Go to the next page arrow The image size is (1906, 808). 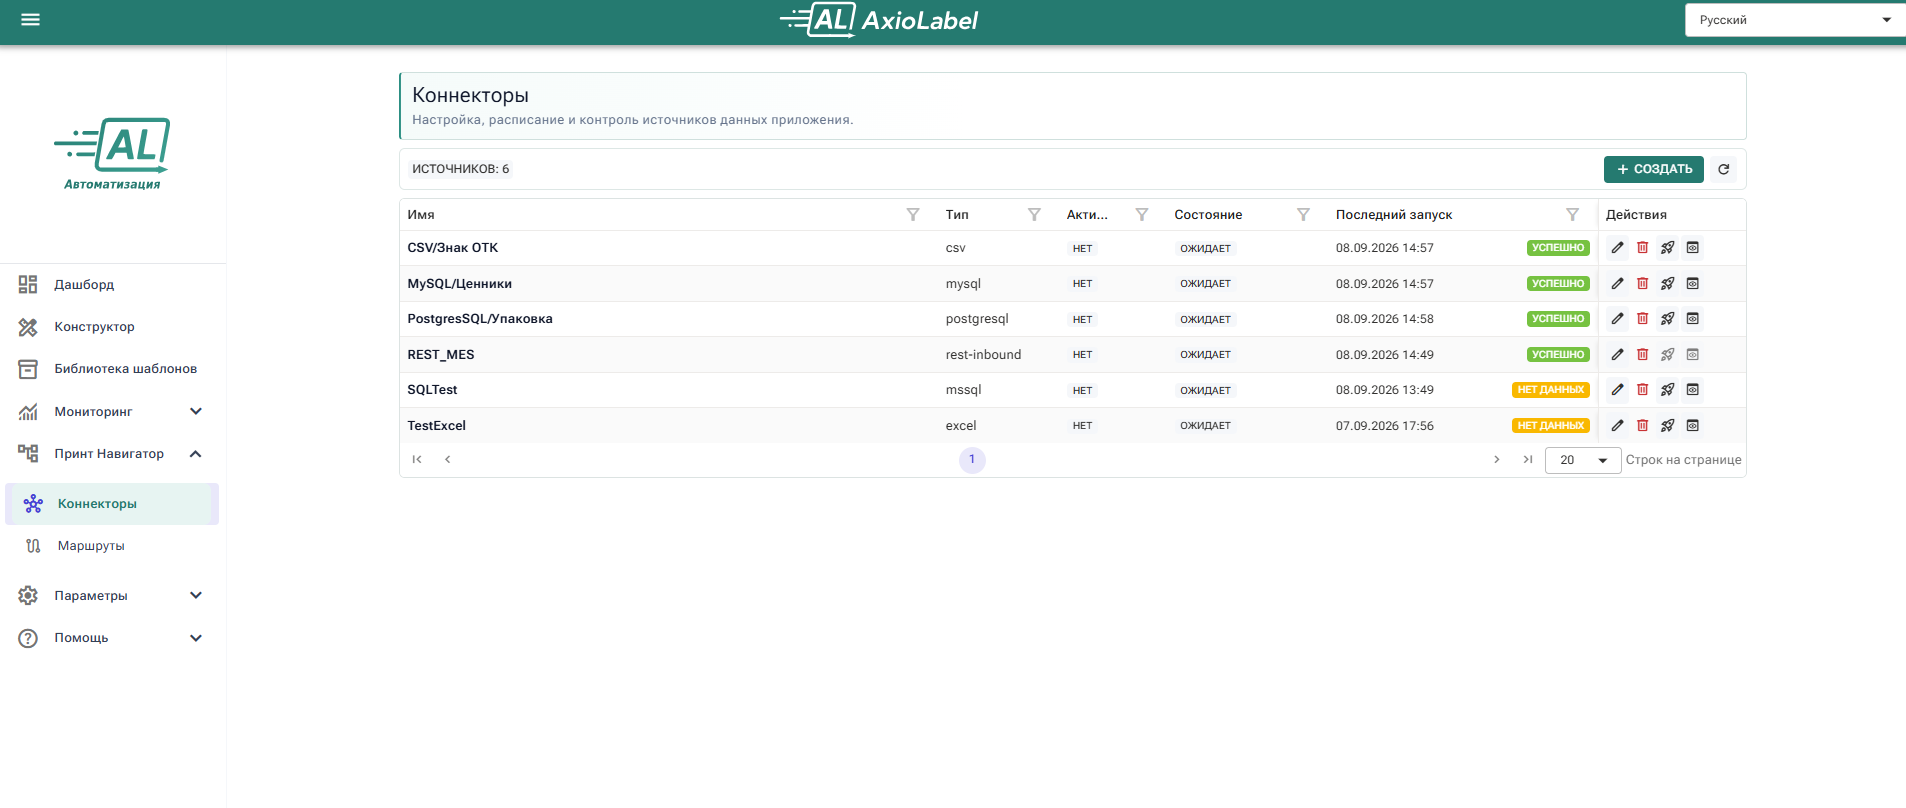(x=1497, y=460)
